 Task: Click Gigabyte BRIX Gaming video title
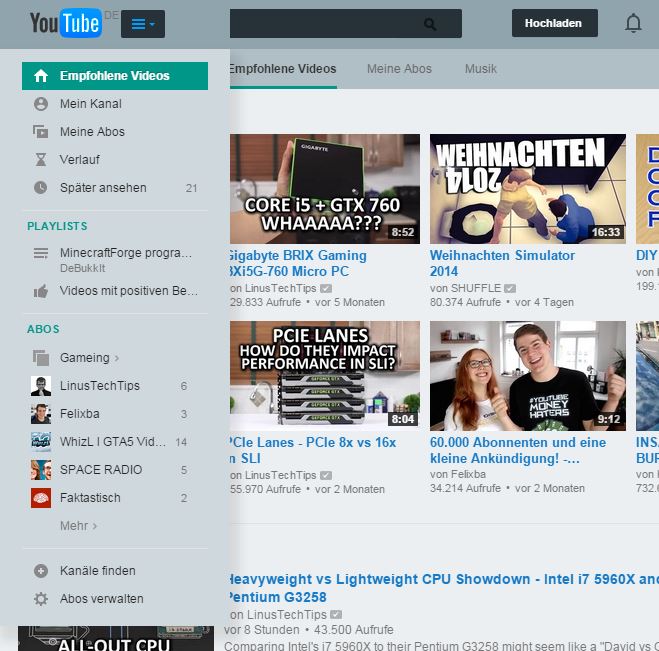pos(298,263)
